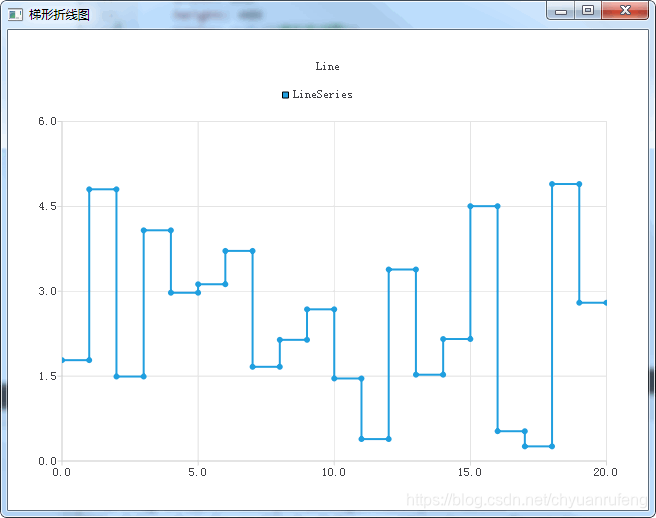Click x-axis label 20.0
The width and height of the screenshot is (656, 518).
click(x=605, y=472)
